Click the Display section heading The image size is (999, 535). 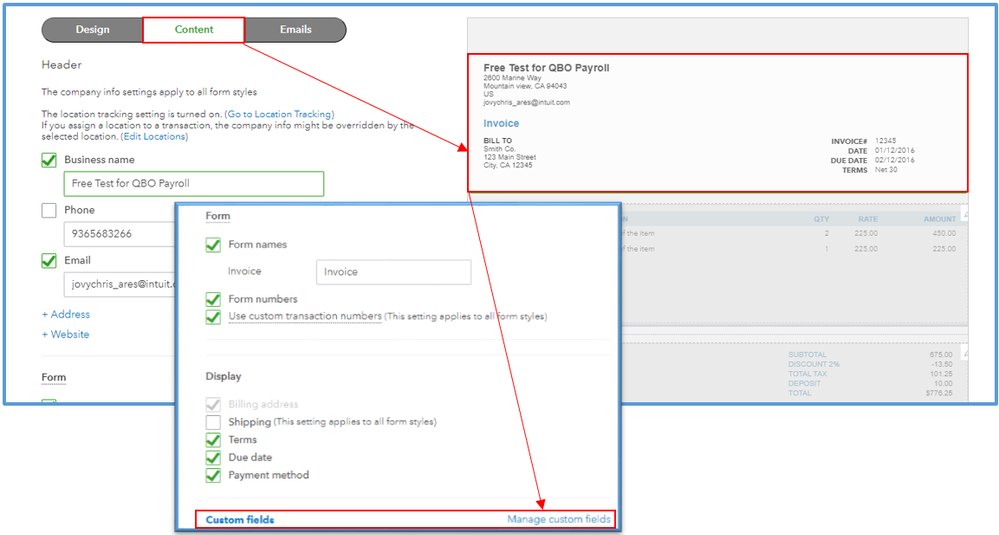coord(223,376)
